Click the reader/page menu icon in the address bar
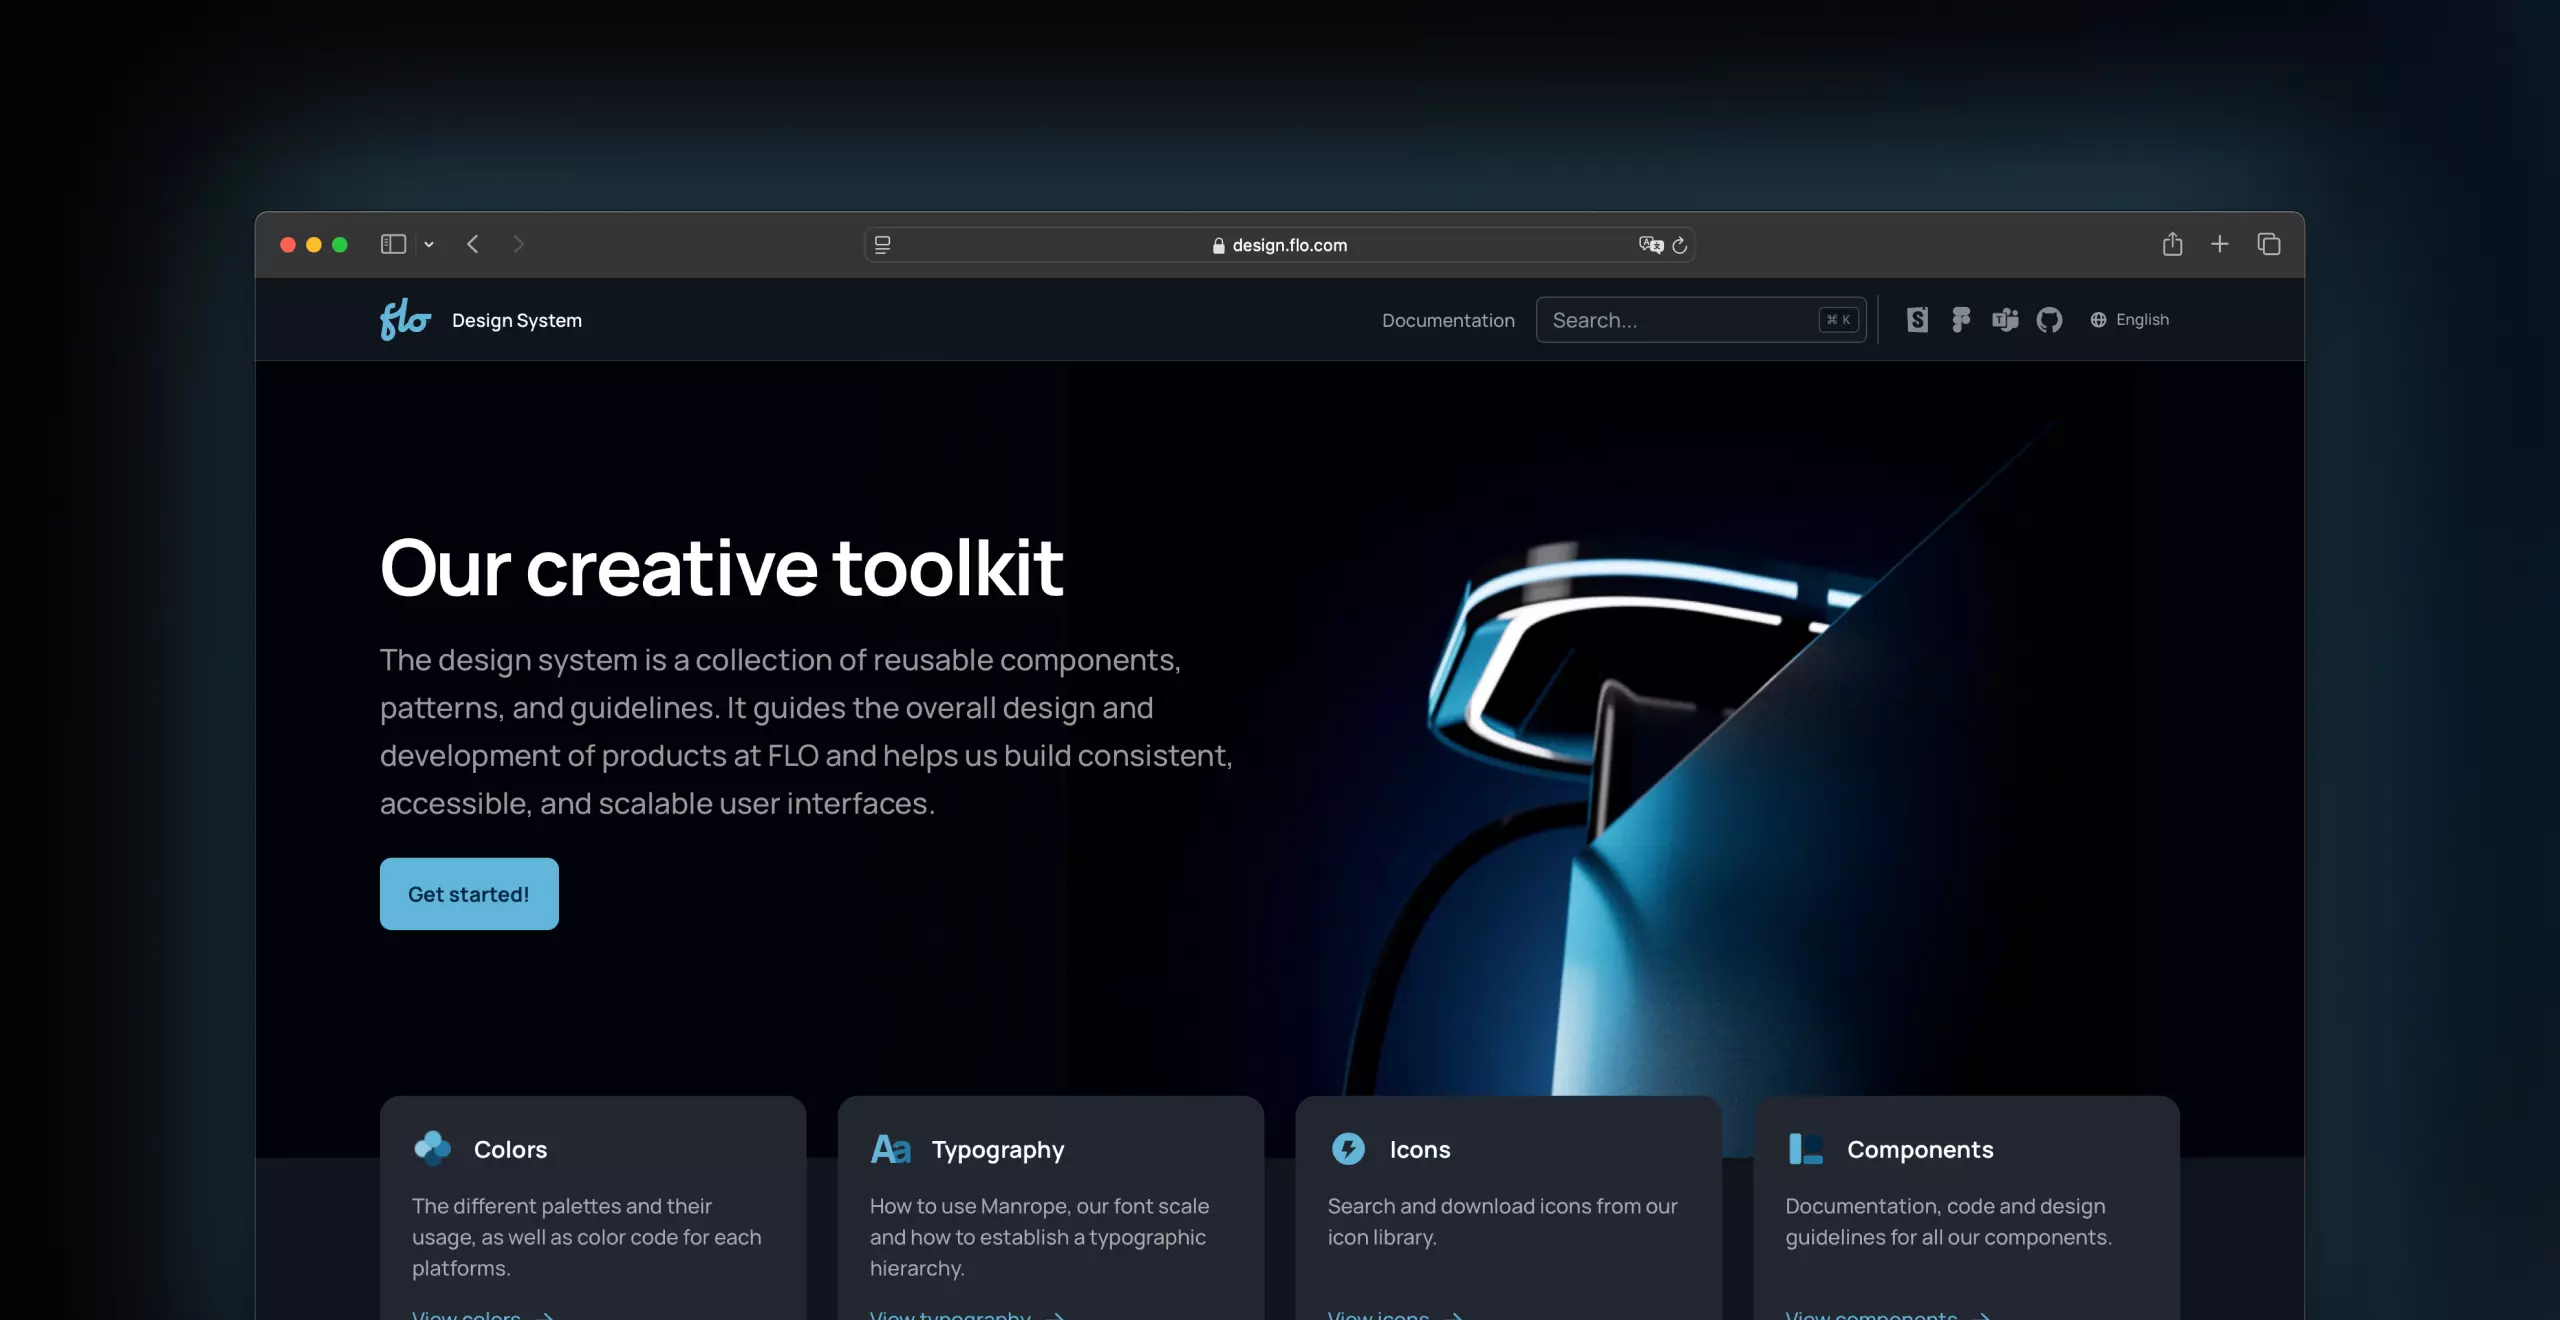This screenshot has height=1320, width=2560. pos(882,245)
